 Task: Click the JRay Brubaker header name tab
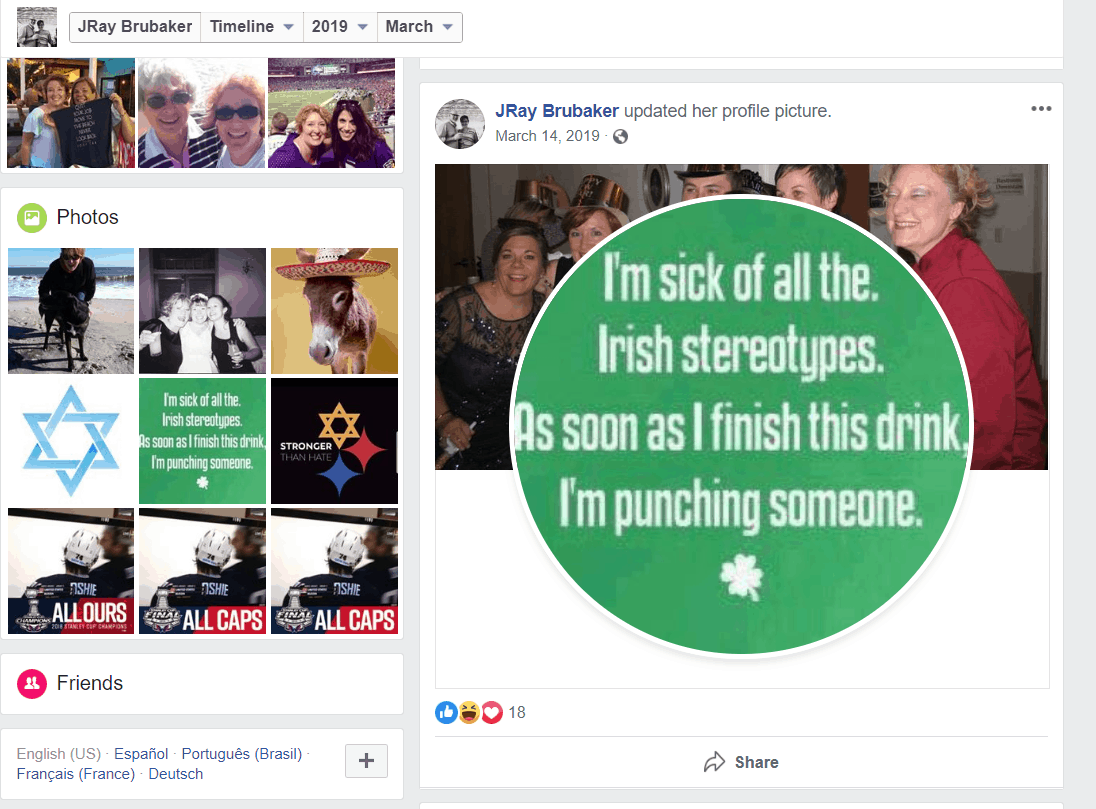(x=135, y=27)
